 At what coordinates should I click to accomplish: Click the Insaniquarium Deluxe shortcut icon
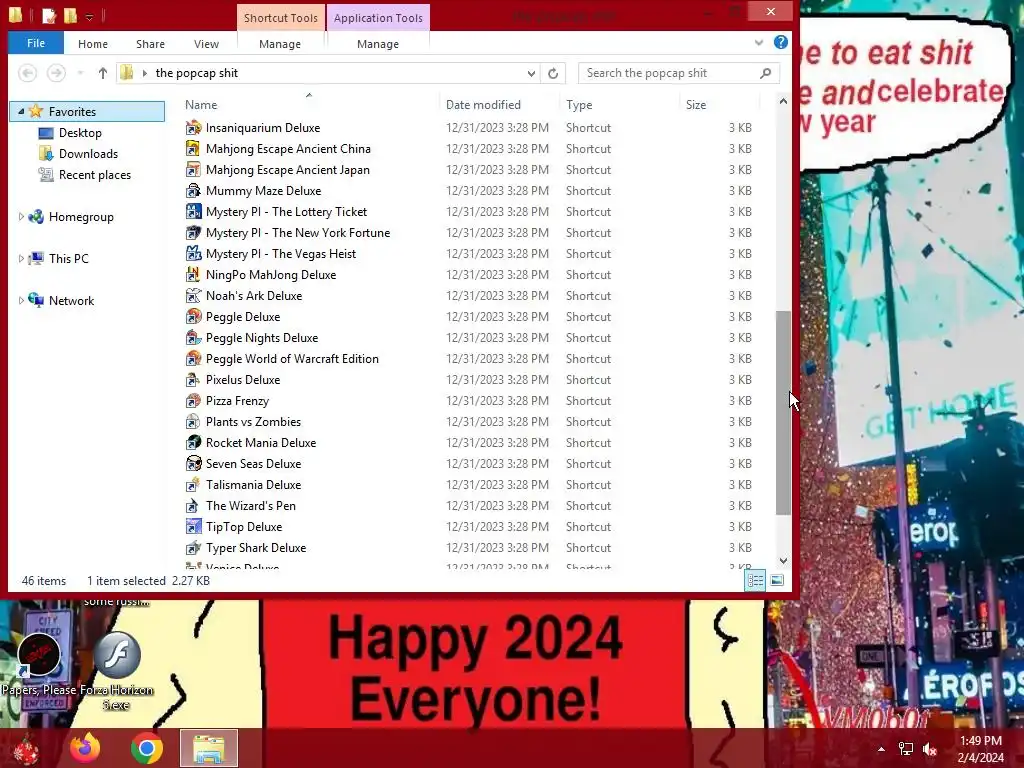point(193,128)
